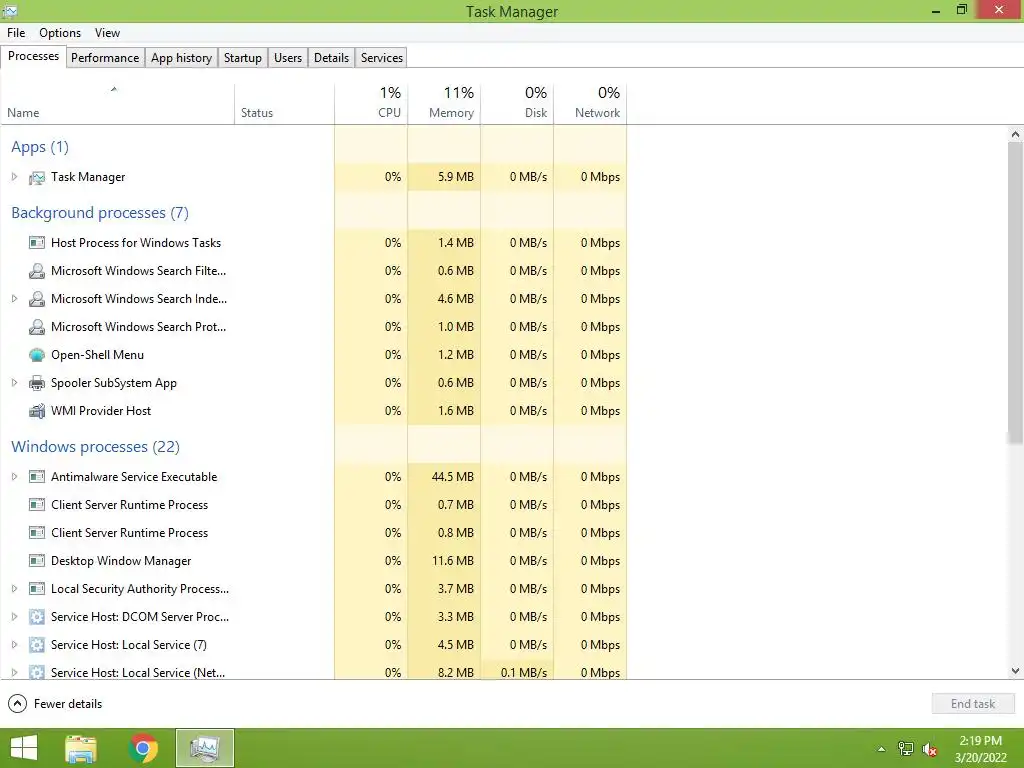Viewport: 1024px width, 768px height.
Task: Expand Microsoft Windows Search Indexer row
Action: click(x=14, y=299)
